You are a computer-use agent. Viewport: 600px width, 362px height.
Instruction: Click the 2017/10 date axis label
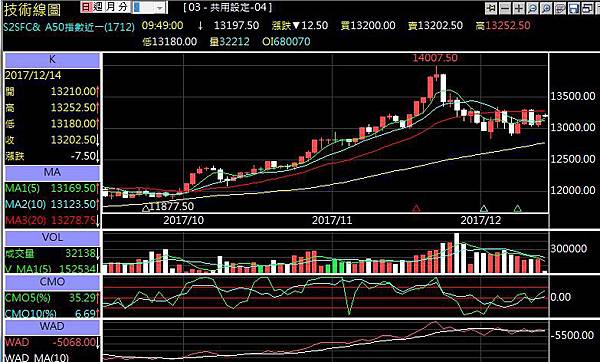pyautogui.click(x=183, y=220)
